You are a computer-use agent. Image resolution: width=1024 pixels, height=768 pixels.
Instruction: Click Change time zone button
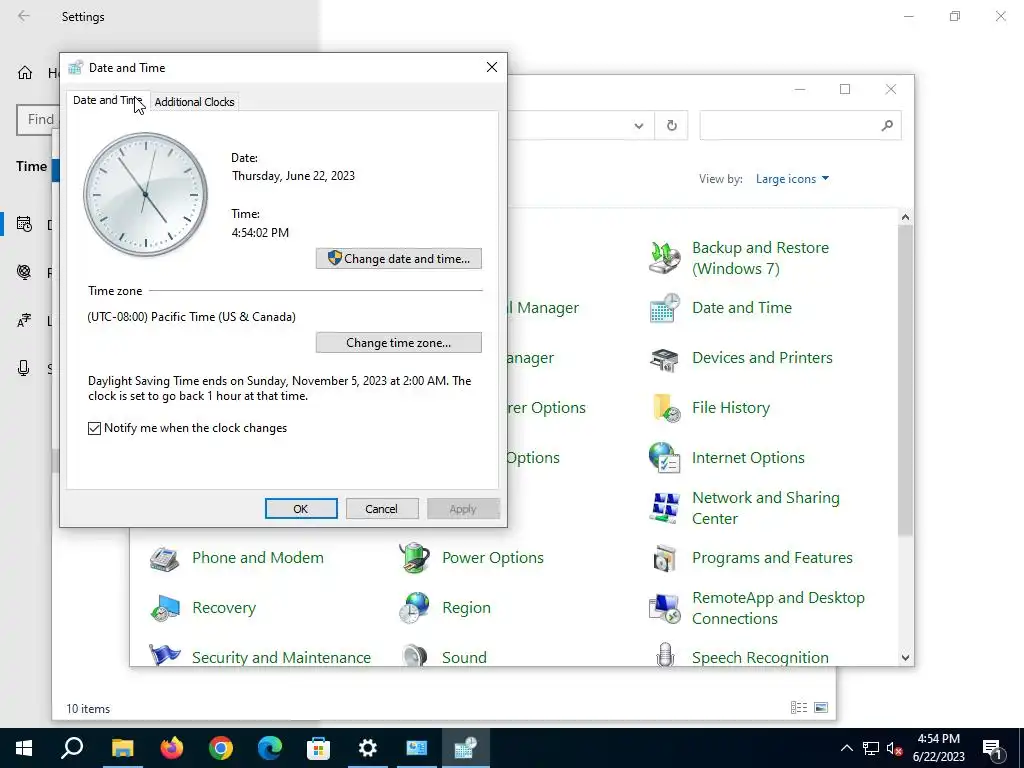[398, 343]
